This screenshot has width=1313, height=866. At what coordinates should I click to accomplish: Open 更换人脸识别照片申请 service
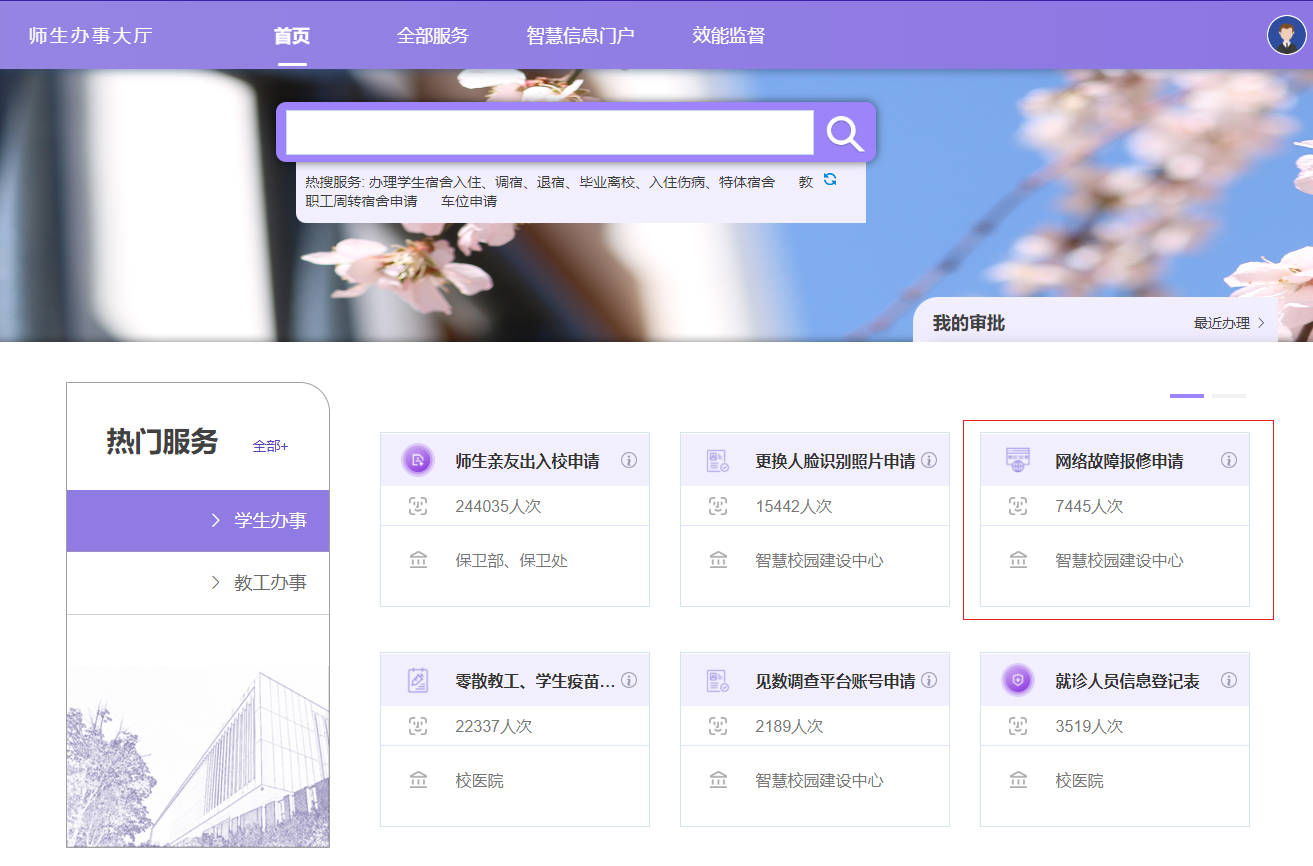click(x=834, y=461)
